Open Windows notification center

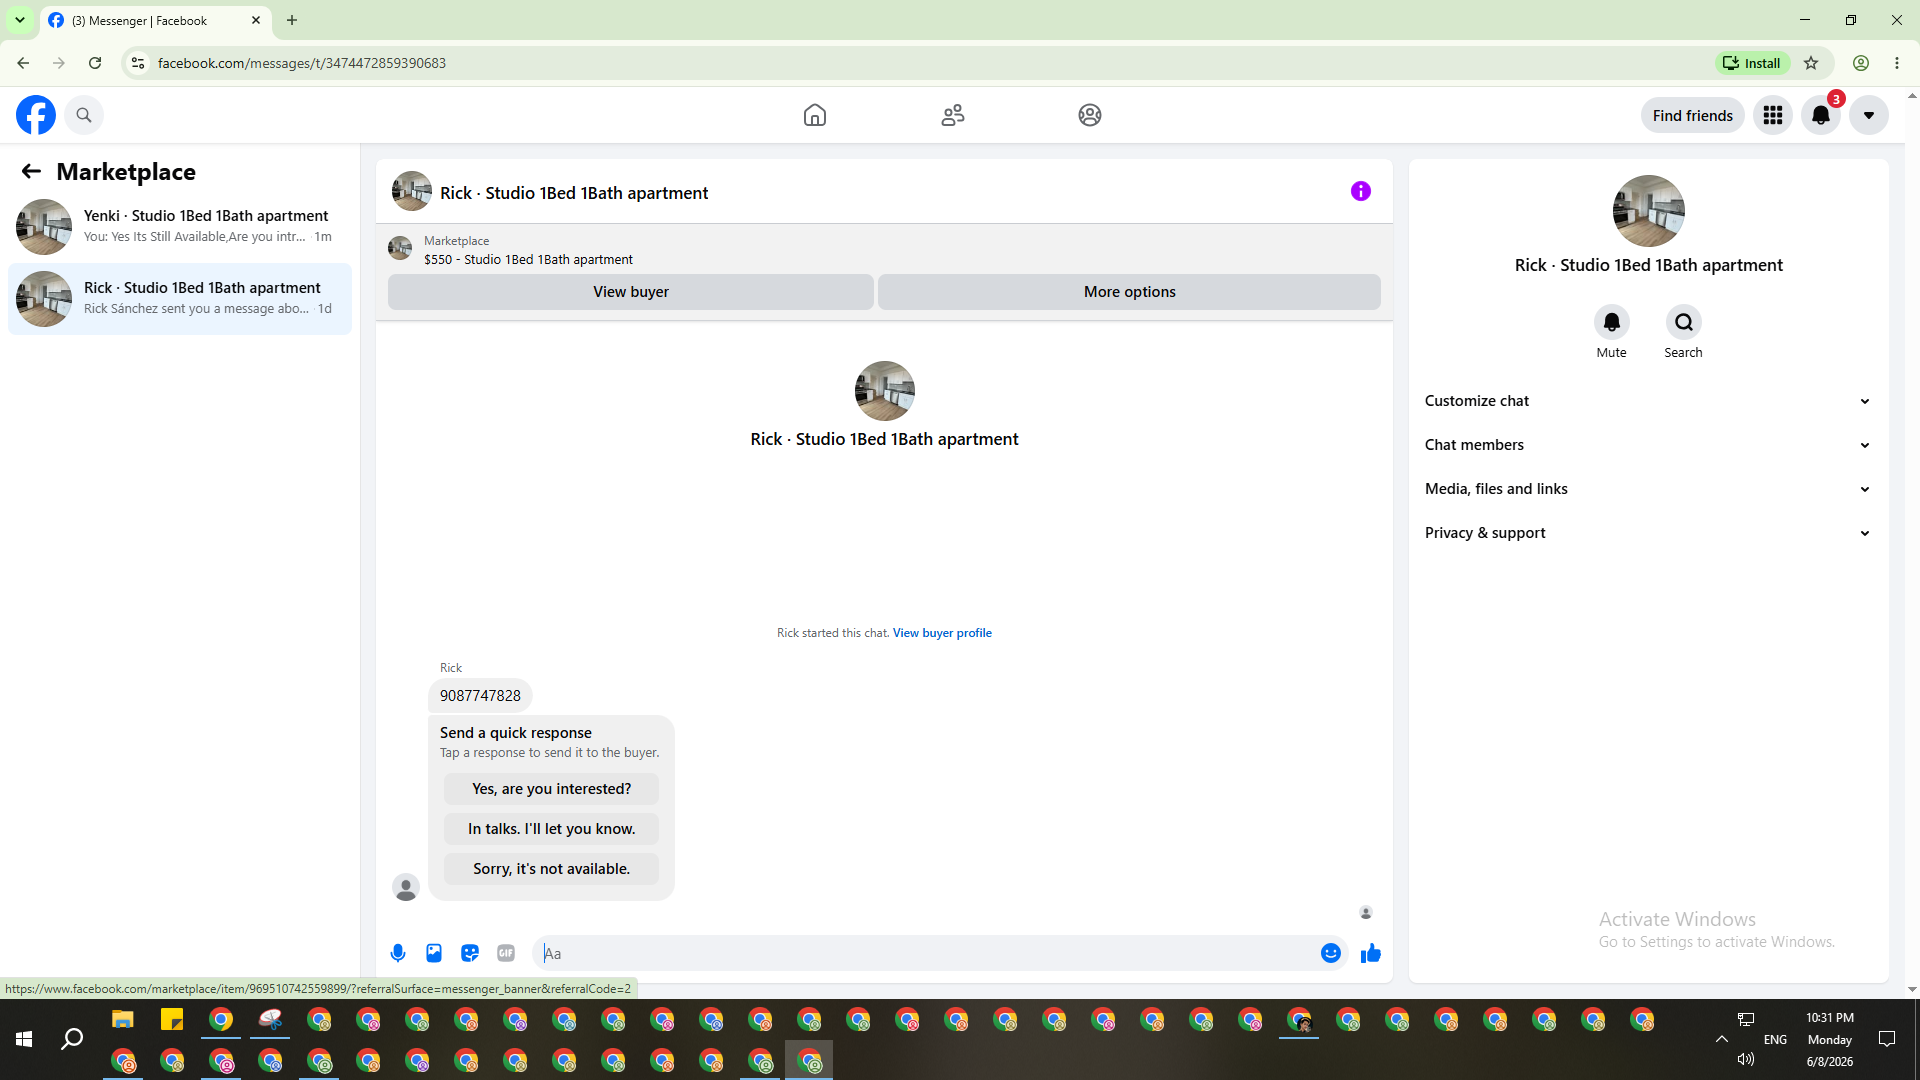click(x=1887, y=1040)
